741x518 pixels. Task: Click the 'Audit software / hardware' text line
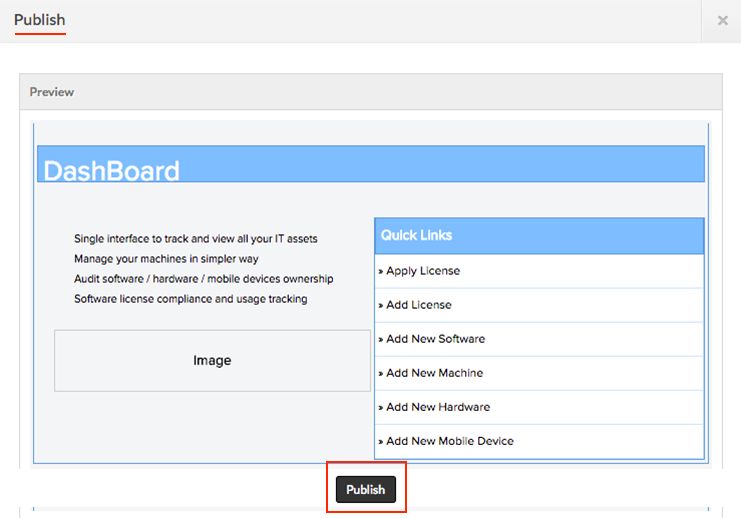tap(203, 279)
